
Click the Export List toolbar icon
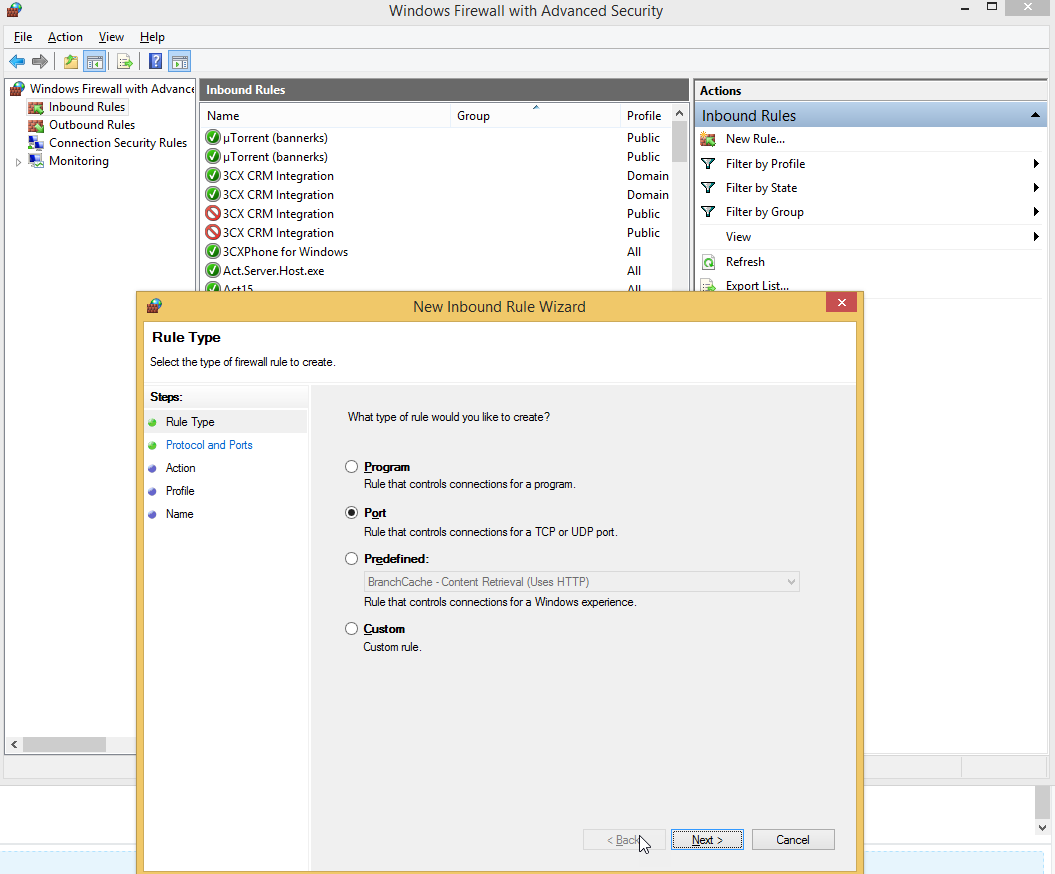click(124, 62)
